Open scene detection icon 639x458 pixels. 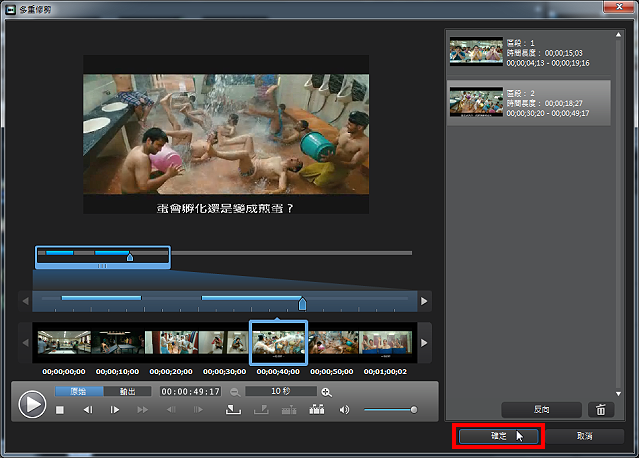coord(317,410)
